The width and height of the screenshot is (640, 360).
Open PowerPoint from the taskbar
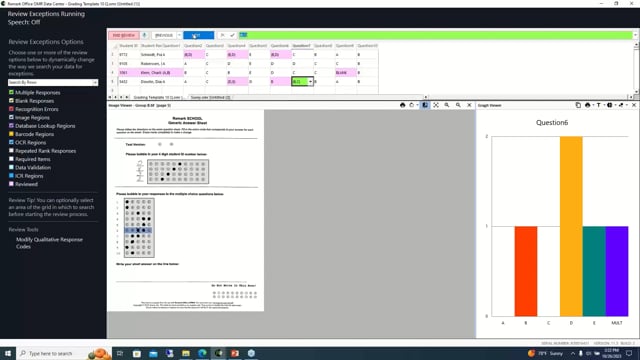[x=235, y=353]
